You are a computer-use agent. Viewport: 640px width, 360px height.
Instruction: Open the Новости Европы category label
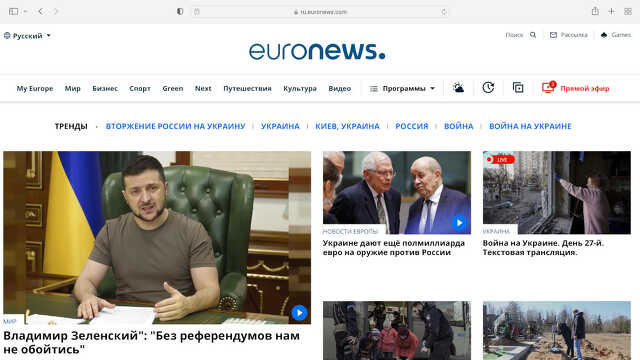click(350, 231)
